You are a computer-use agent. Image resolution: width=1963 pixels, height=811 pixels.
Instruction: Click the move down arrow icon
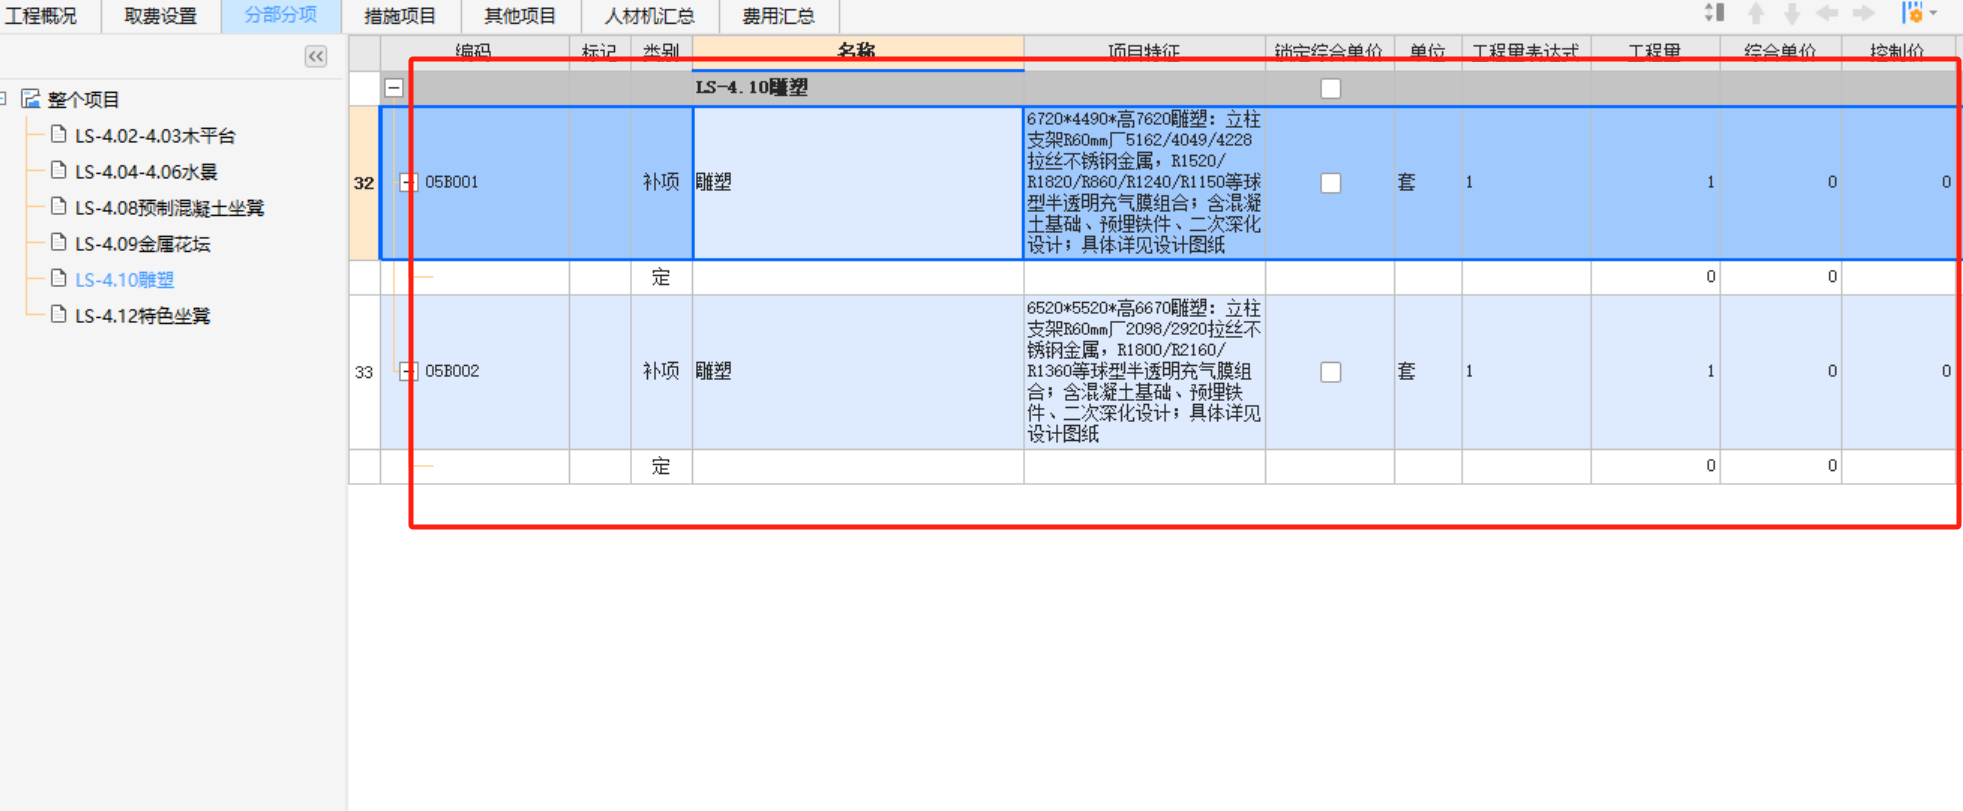1792,13
